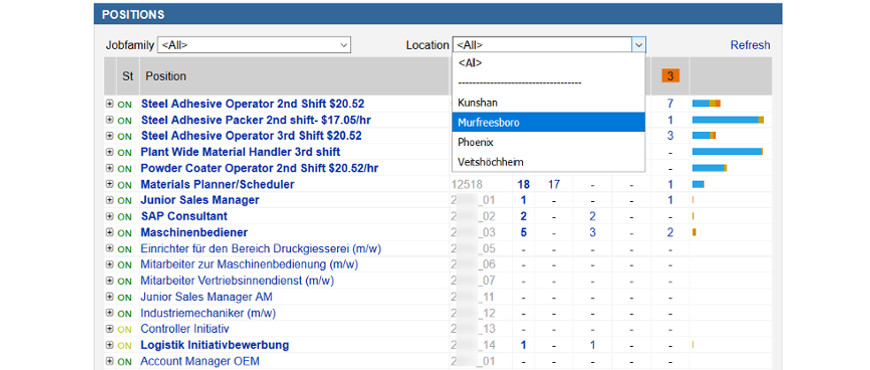Viewport: 870px width, 370px height.
Task: Select Murfreesboro in Location list
Action: pyautogui.click(x=548, y=123)
